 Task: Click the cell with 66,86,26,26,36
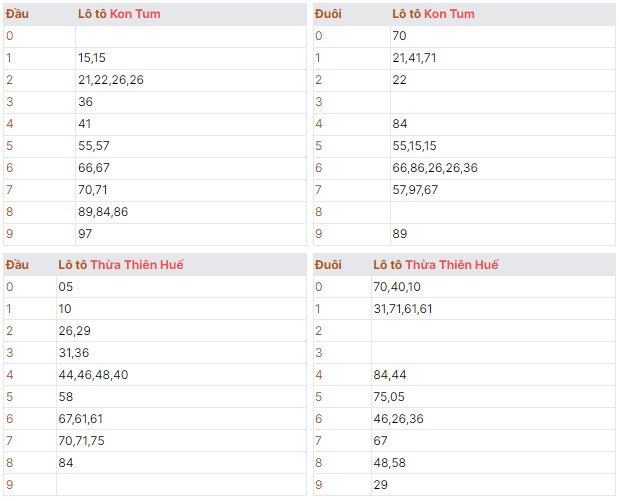[x=435, y=168]
